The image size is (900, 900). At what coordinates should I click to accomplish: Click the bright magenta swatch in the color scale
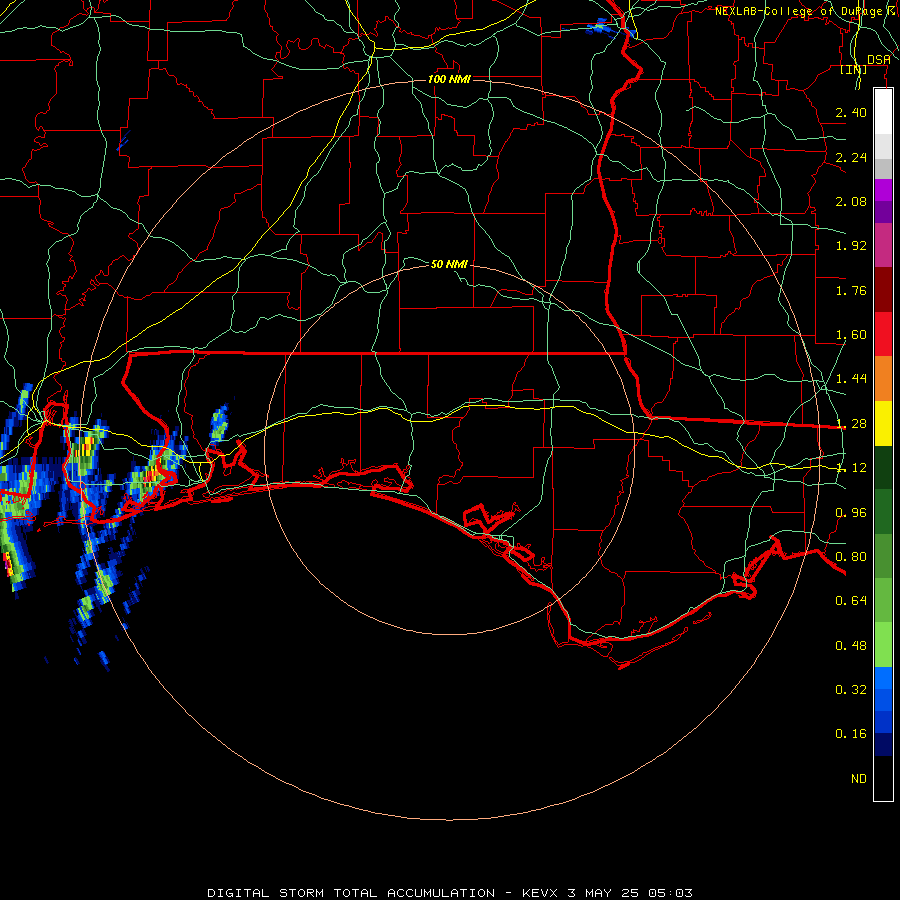883,190
